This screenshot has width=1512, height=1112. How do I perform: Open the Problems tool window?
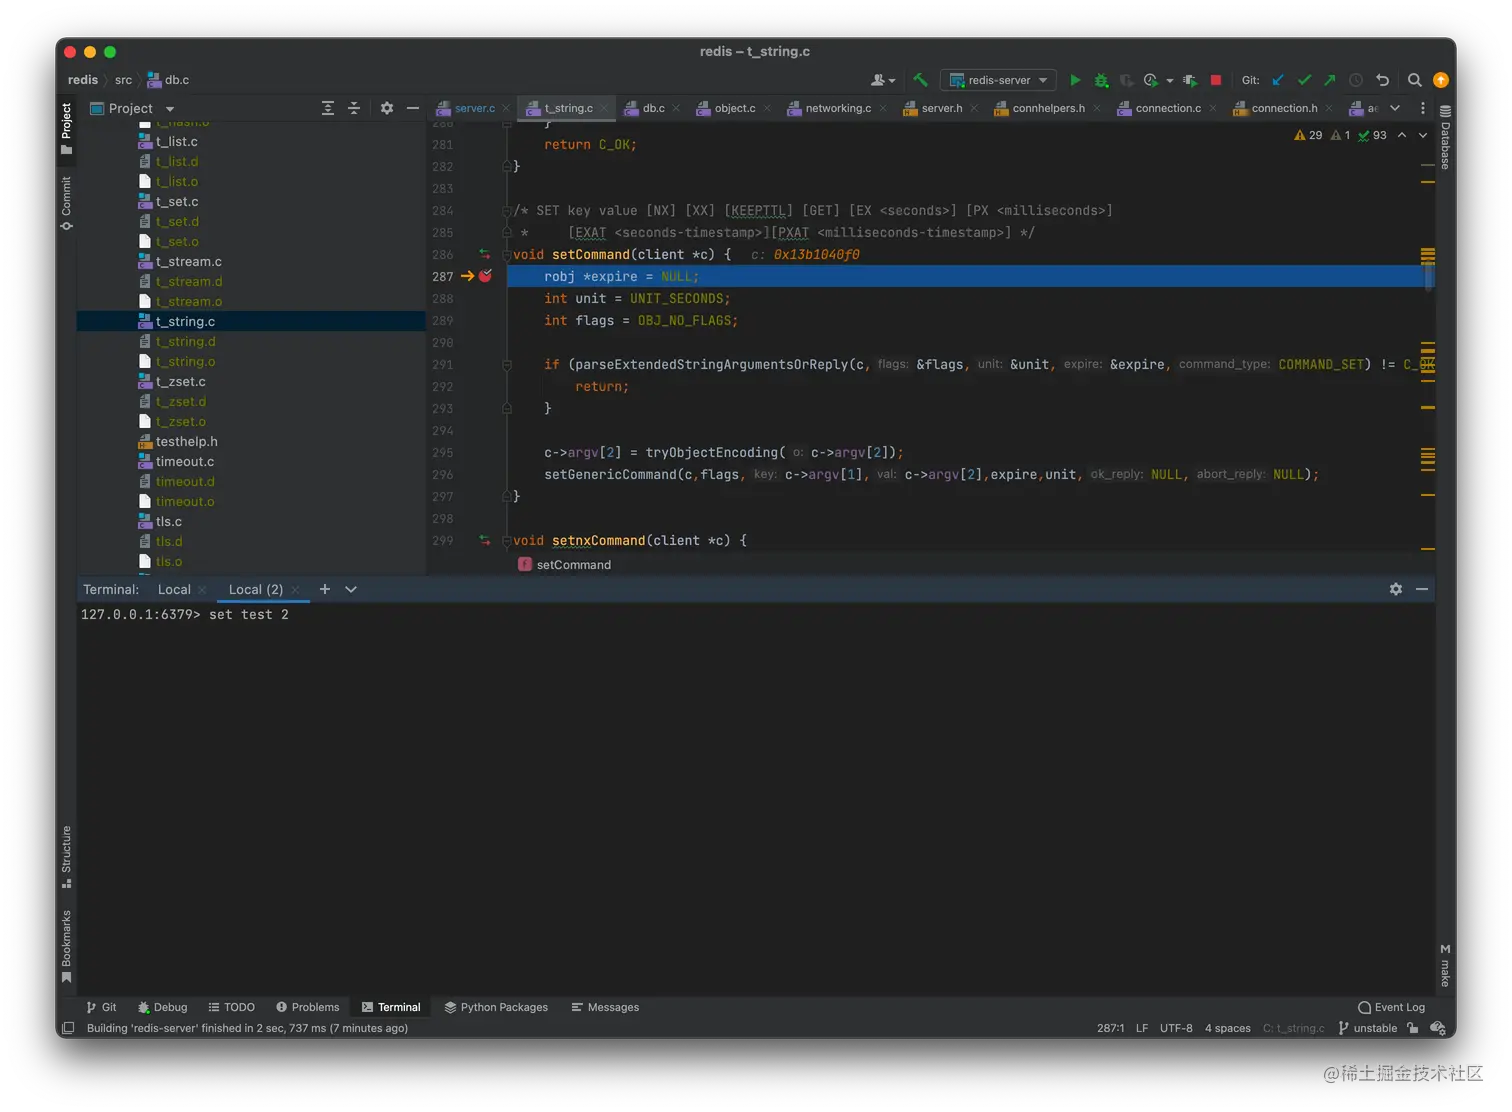[x=307, y=1007]
